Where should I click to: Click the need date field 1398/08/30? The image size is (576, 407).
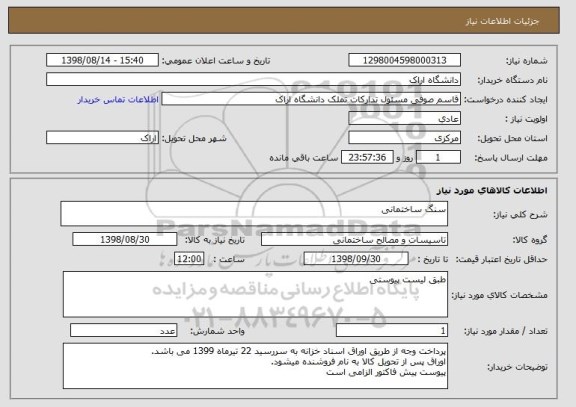click(125, 239)
